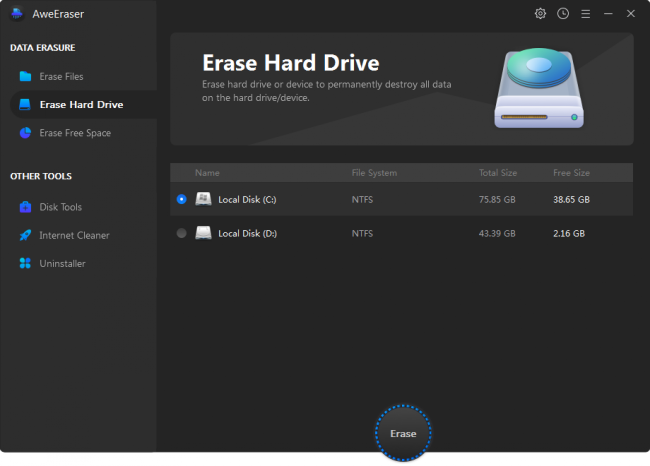The height and width of the screenshot is (466, 650).
Task: Switch to Erase Hard Drive section
Action: click(x=83, y=104)
